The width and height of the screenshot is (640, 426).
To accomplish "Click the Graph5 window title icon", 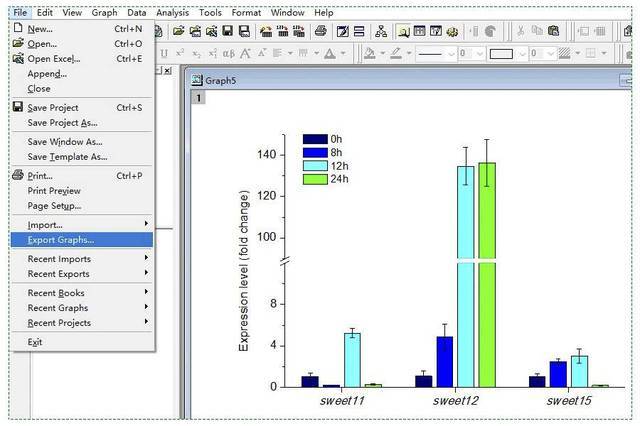I will 197,80.
